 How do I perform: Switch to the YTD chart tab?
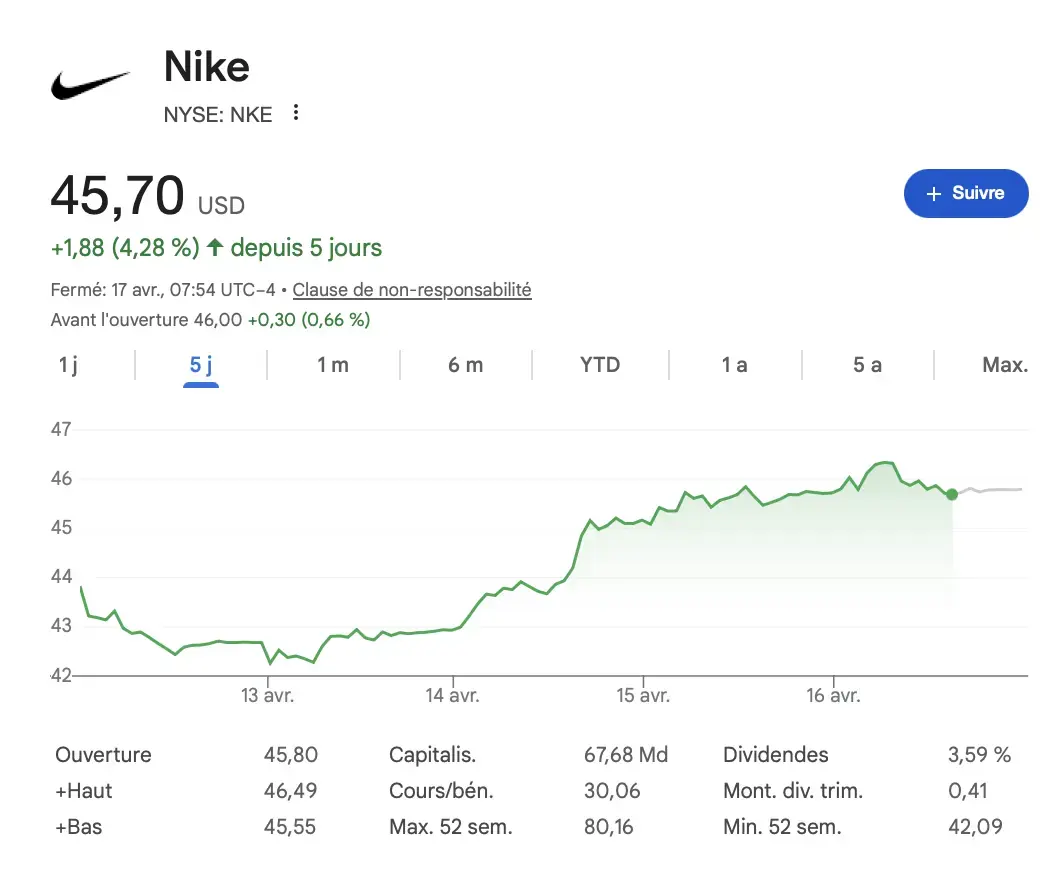click(599, 365)
